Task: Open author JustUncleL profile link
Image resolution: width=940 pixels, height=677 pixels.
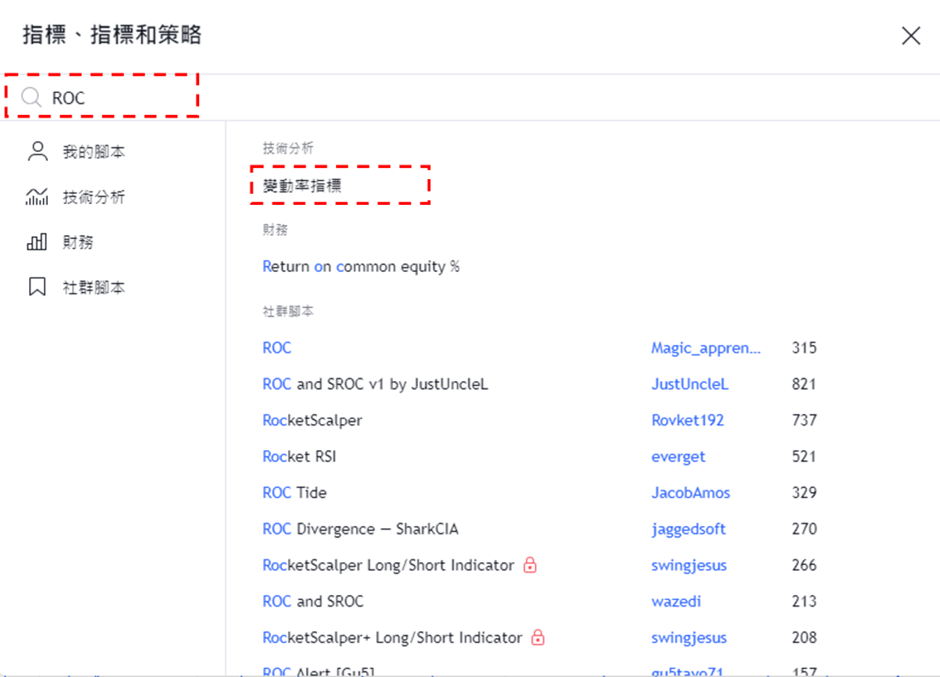Action: click(689, 384)
